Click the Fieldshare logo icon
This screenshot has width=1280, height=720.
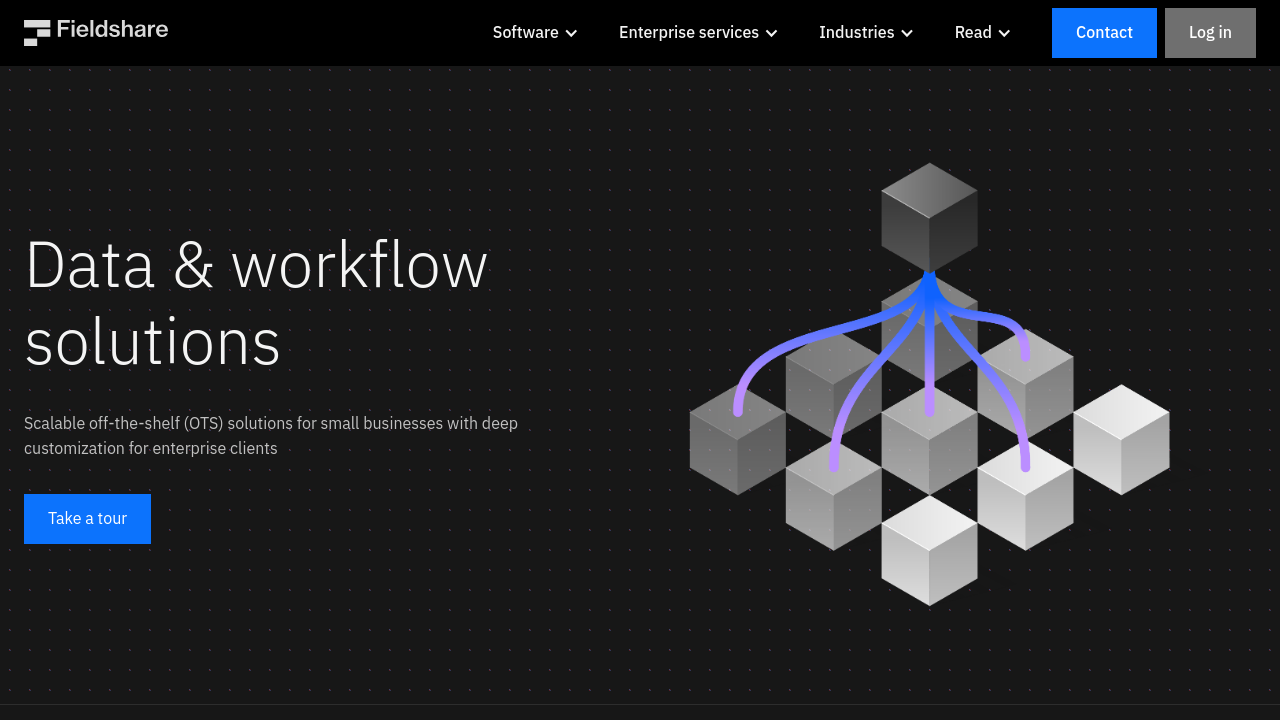pyautogui.click(x=37, y=32)
